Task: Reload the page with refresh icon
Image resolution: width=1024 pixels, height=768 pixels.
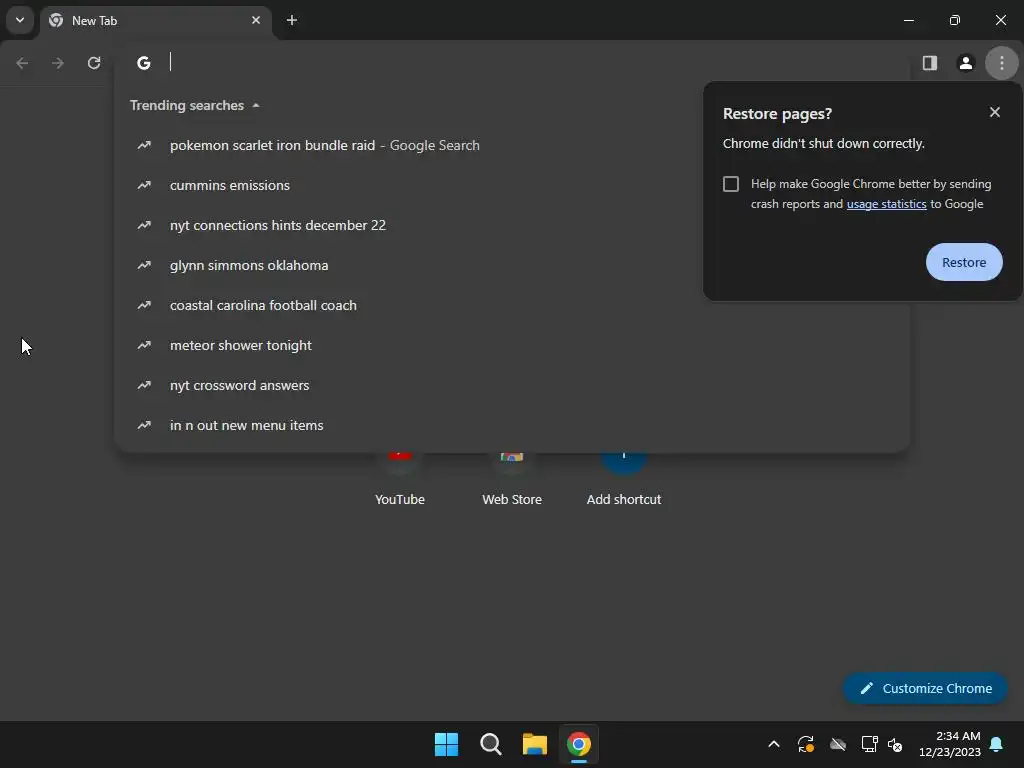Action: click(x=94, y=63)
